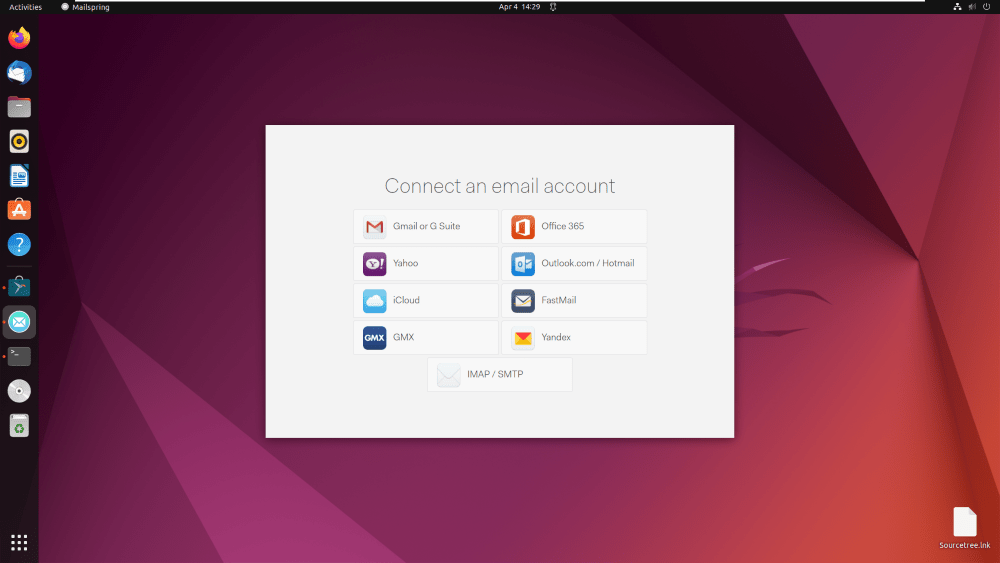Open the clock showing Apr 4 14:29
The height and width of the screenshot is (563, 1000).
tap(519, 7)
